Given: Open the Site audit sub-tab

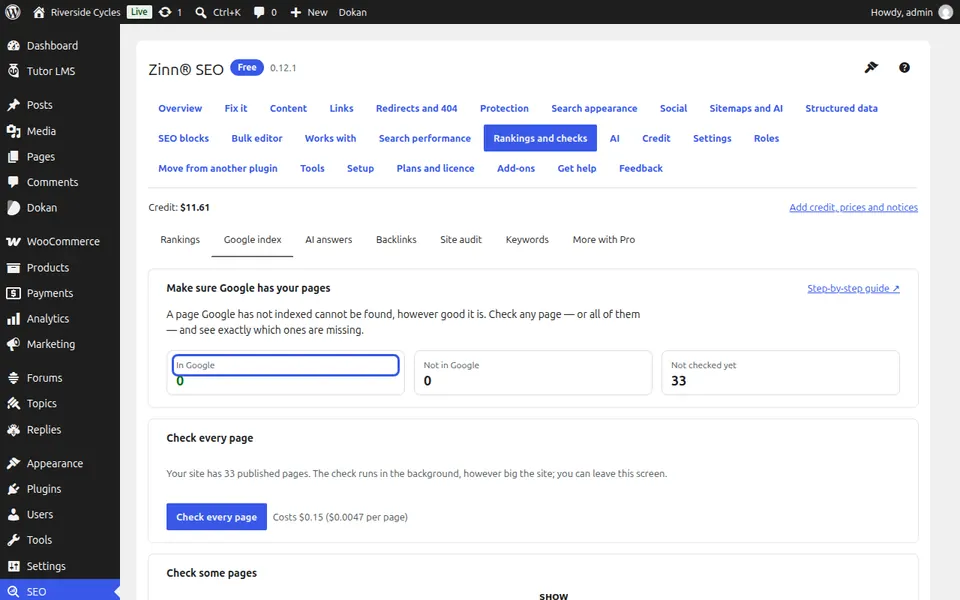Looking at the screenshot, I should pyautogui.click(x=461, y=239).
